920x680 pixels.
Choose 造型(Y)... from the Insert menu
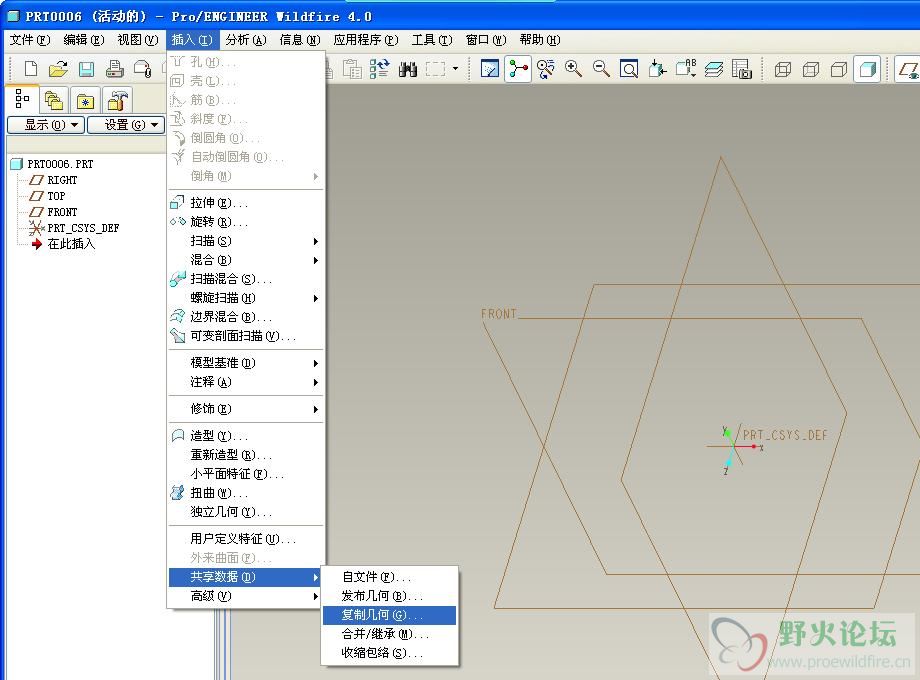pyautogui.click(x=246, y=436)
